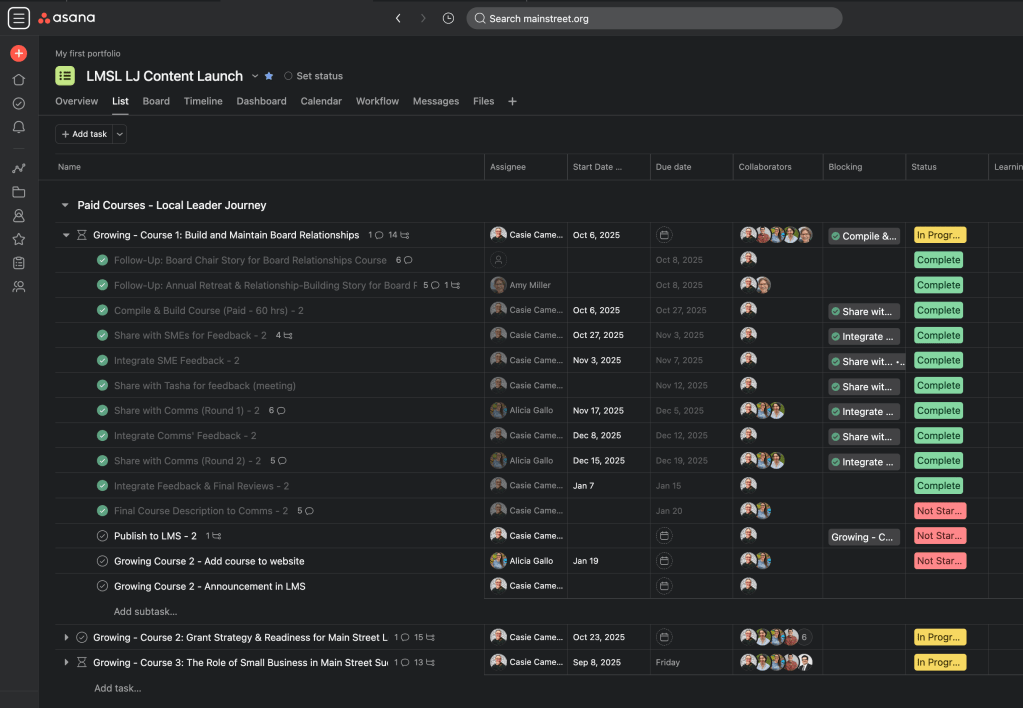The width and height of the screenshot is (1023, 708).
Task: Click the red create plus button
Action: [x=18, y=53]
